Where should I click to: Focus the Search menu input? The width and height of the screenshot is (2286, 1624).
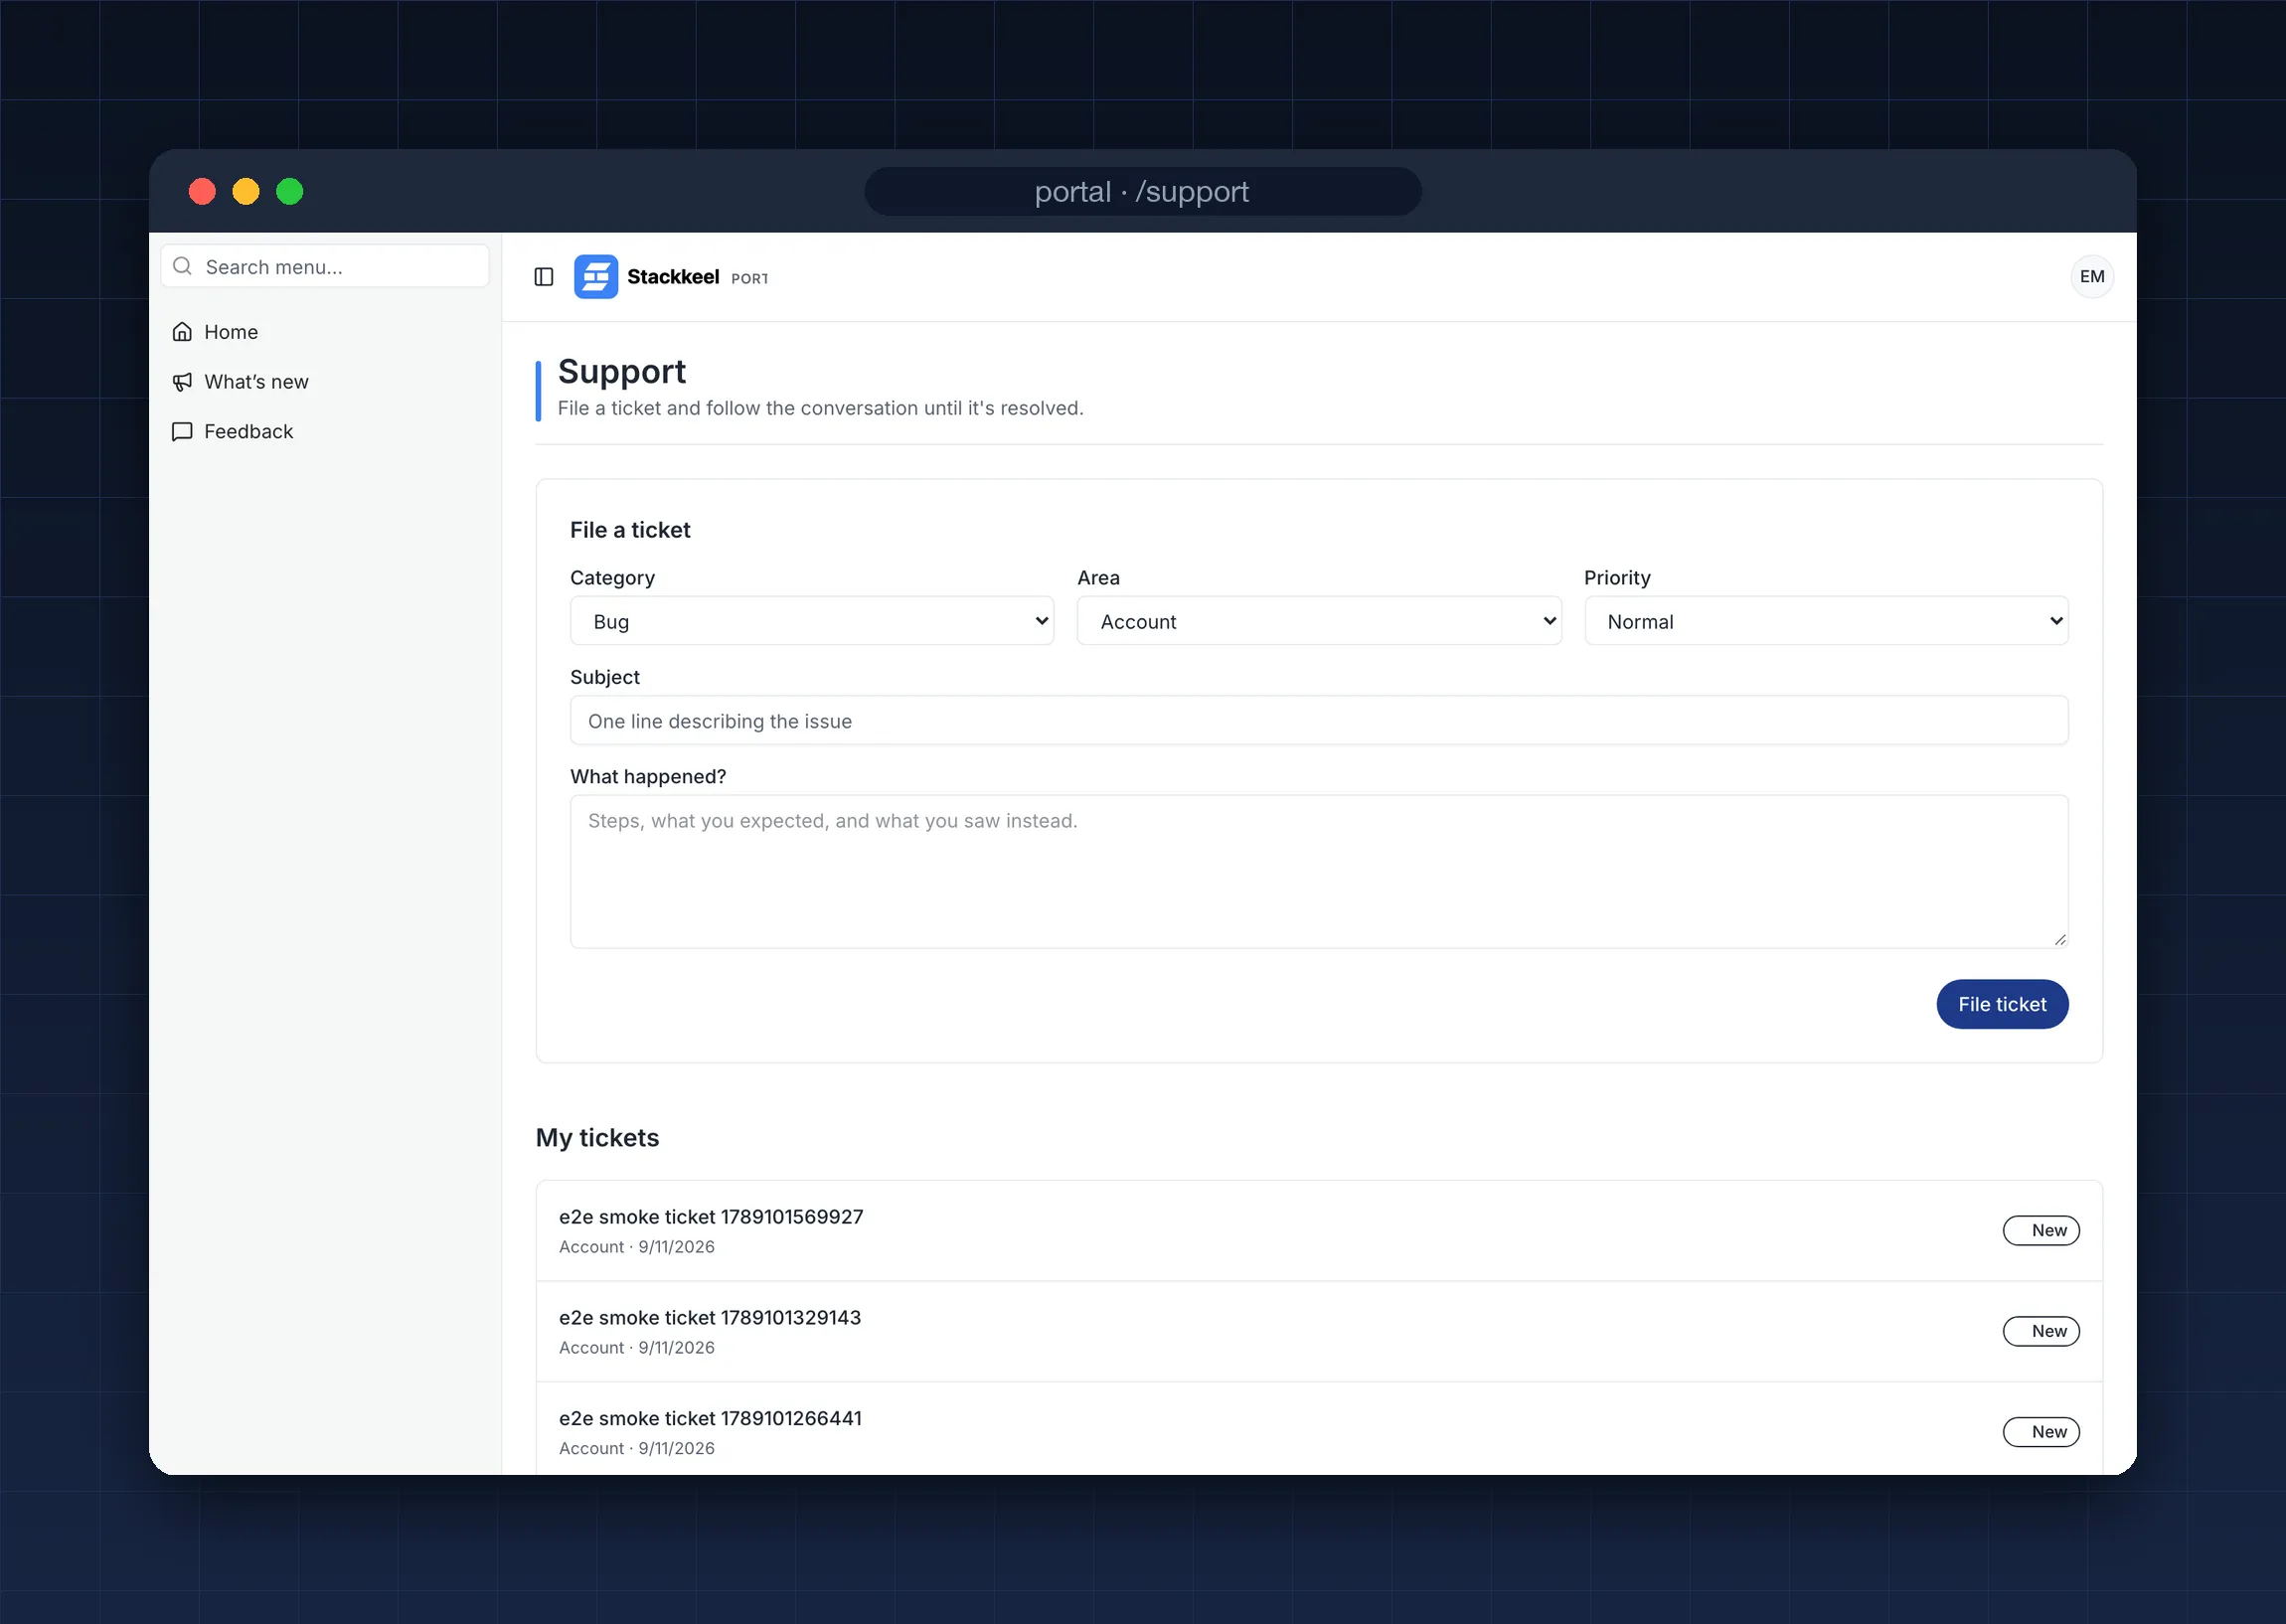(x=325, y=266)
